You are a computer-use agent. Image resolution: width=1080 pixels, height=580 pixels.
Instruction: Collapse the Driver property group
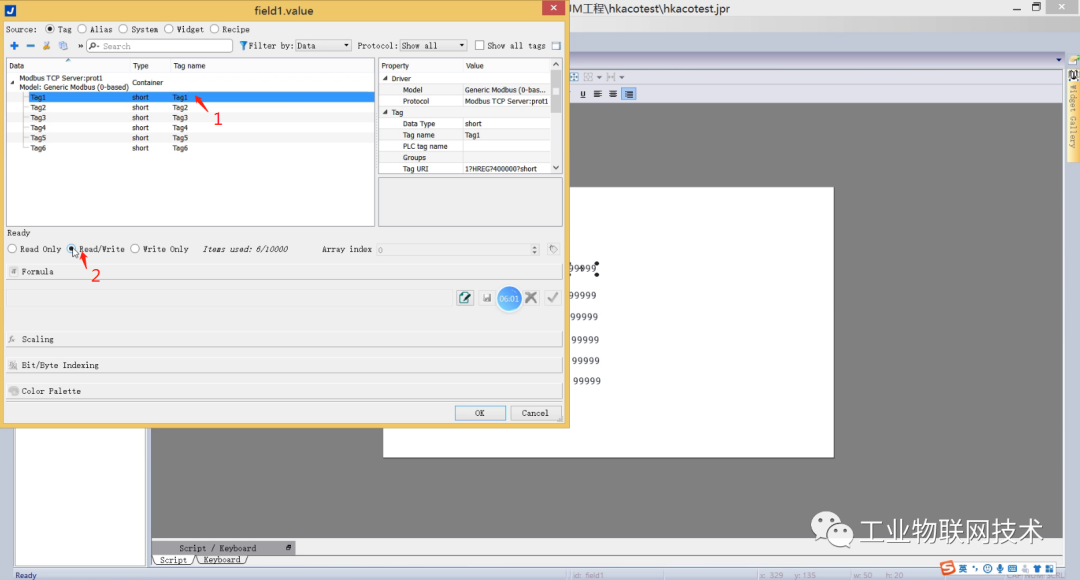pyautogui.click(x=384, y=78)
